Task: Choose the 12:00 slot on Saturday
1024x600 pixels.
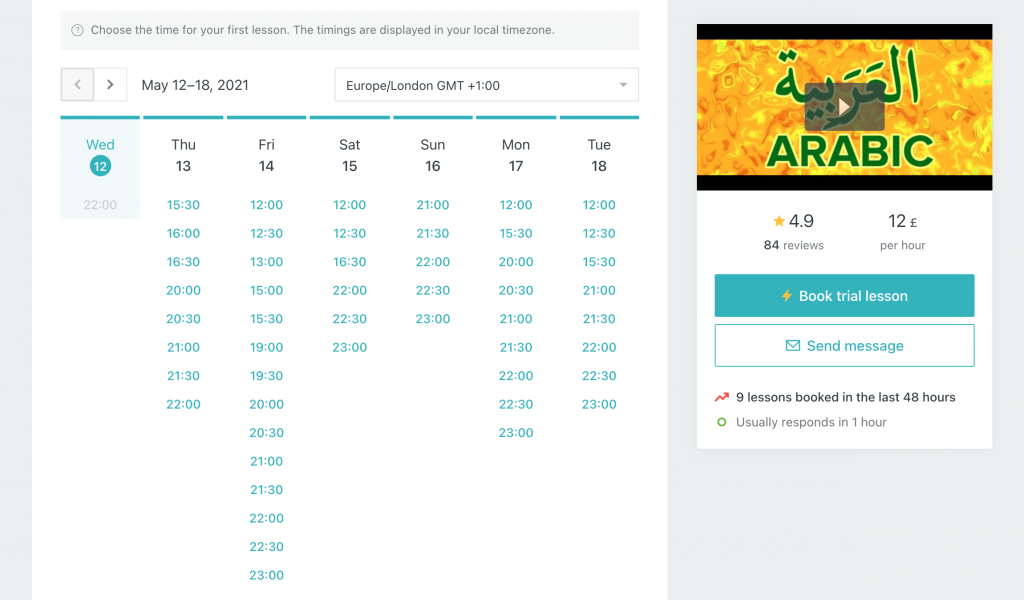Action: tap(349, 204)
